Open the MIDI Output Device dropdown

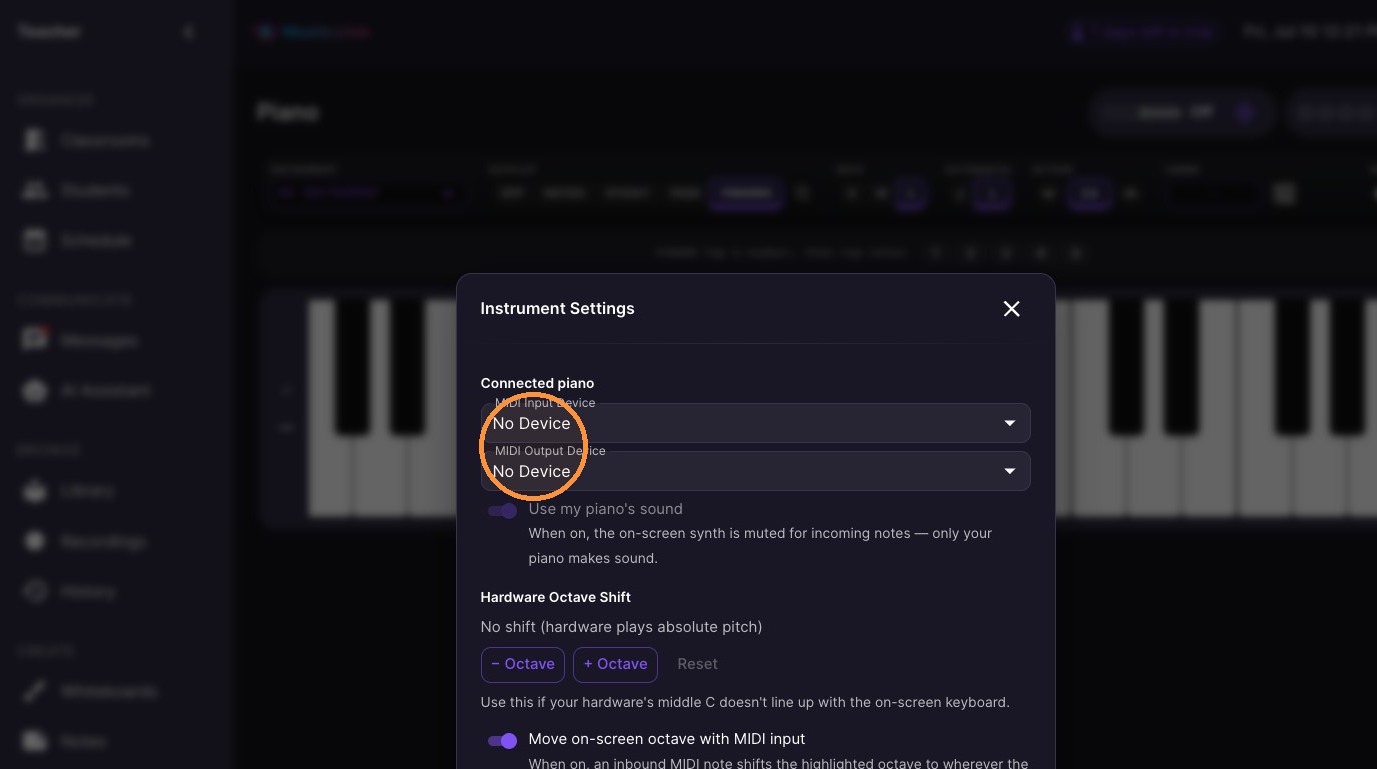coord(755,471)
